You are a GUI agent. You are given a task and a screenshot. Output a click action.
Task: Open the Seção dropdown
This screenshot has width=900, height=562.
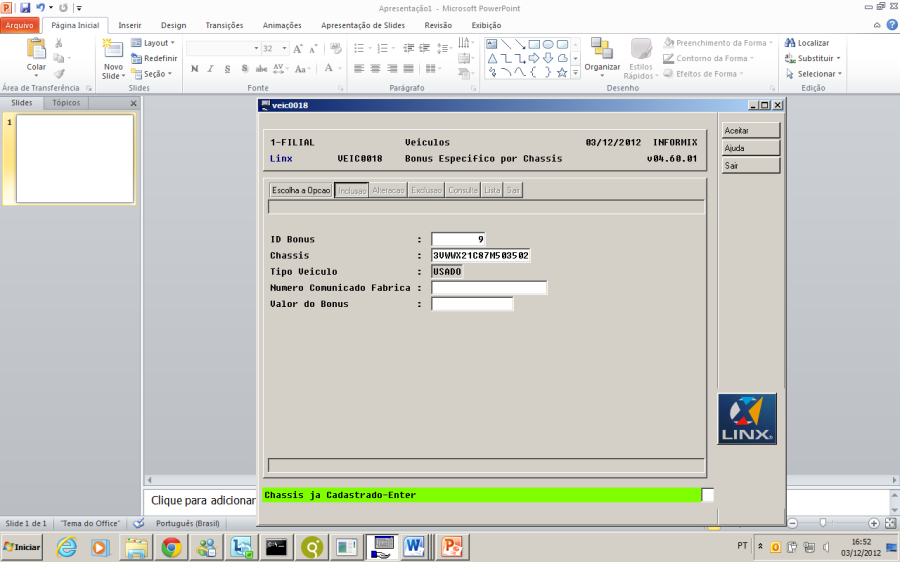(x=152, y=74)
